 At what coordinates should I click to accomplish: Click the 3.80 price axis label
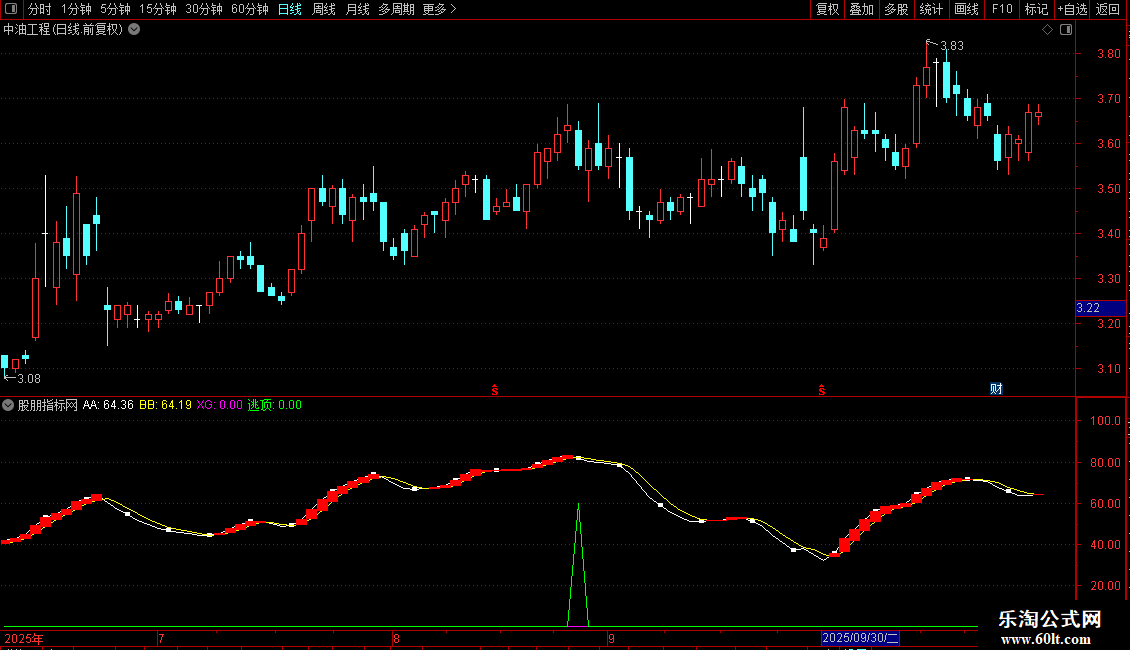pyautogui.click(x=1108, y=53)
